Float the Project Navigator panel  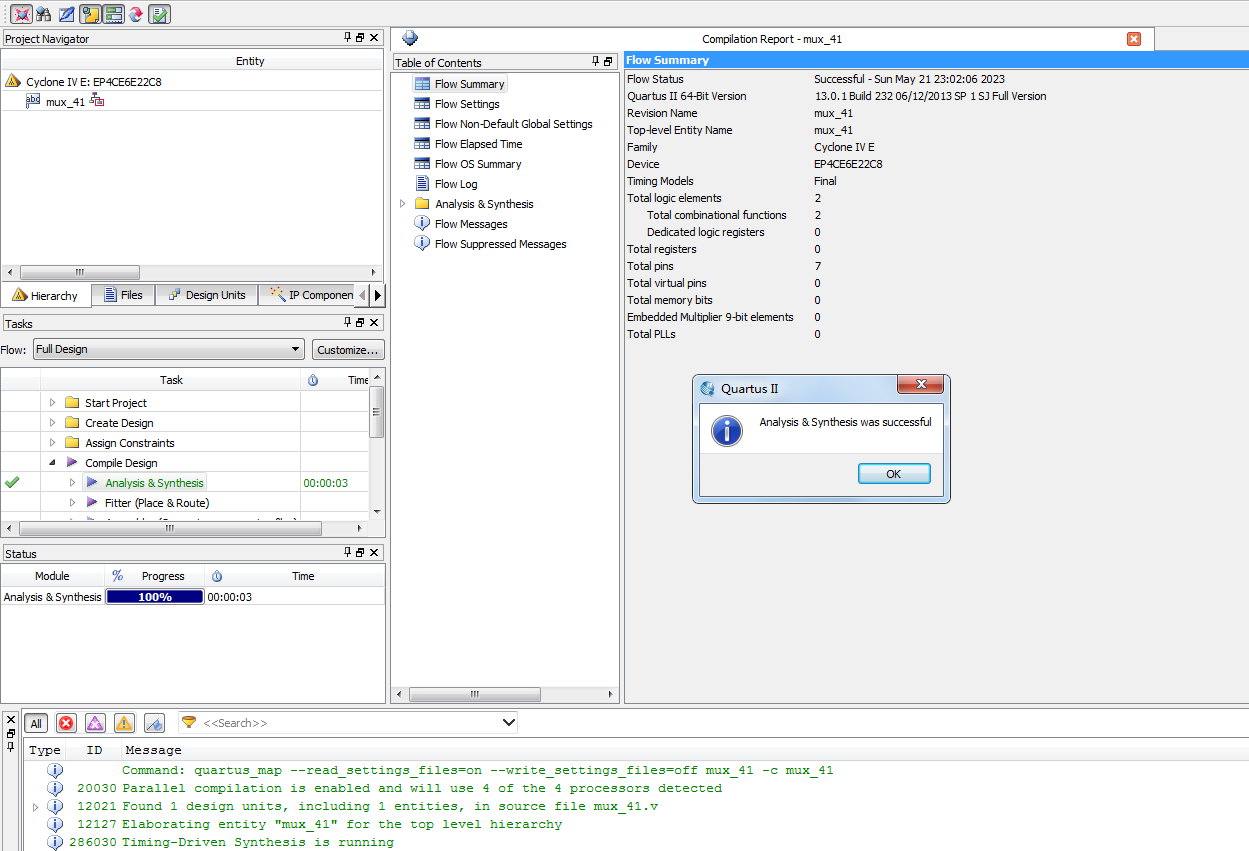click(360, 38)
